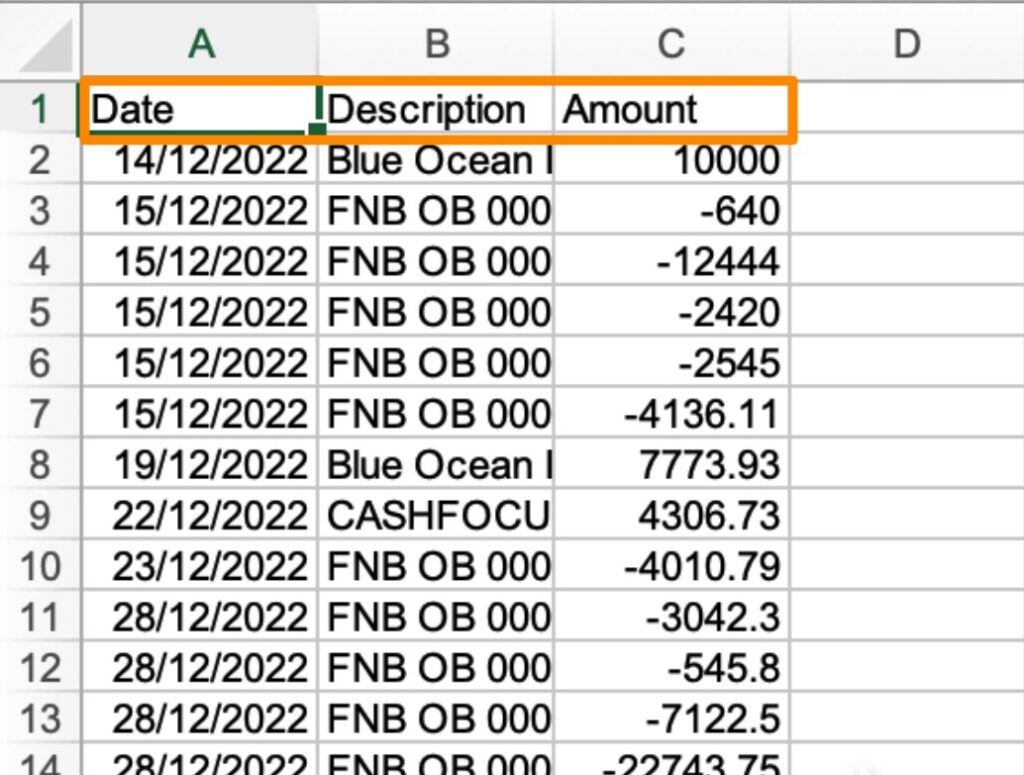The width and height of the screenshot is (1024, 775).
Task: Select row 8 header
Action: click(40, 464)
